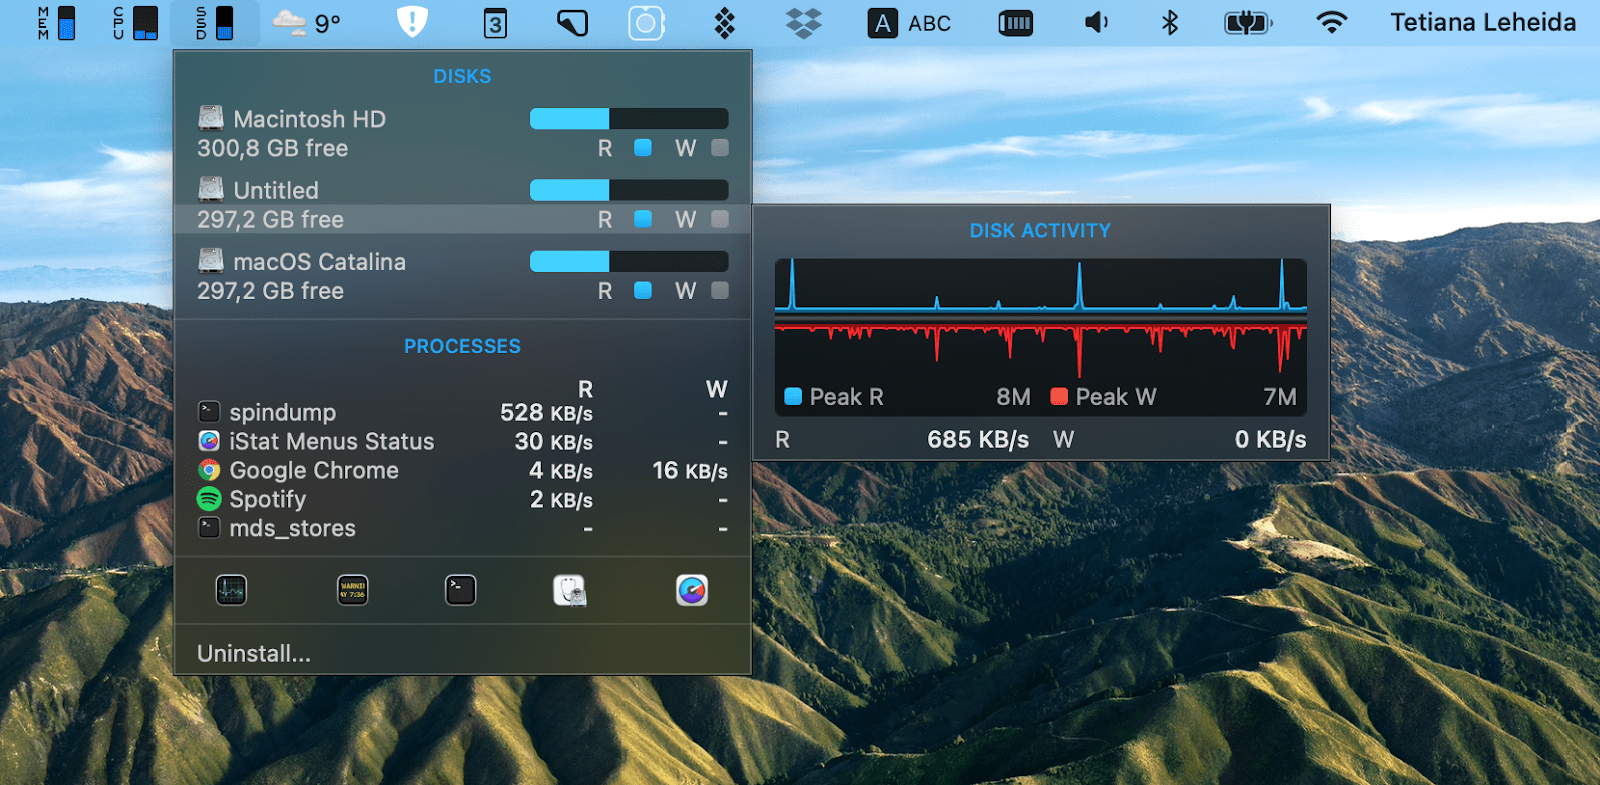The width and height of the screenshot is (1600, 785).
Task: Click gray W indicator for Untitled disk
Action: (x=720, y=219)
